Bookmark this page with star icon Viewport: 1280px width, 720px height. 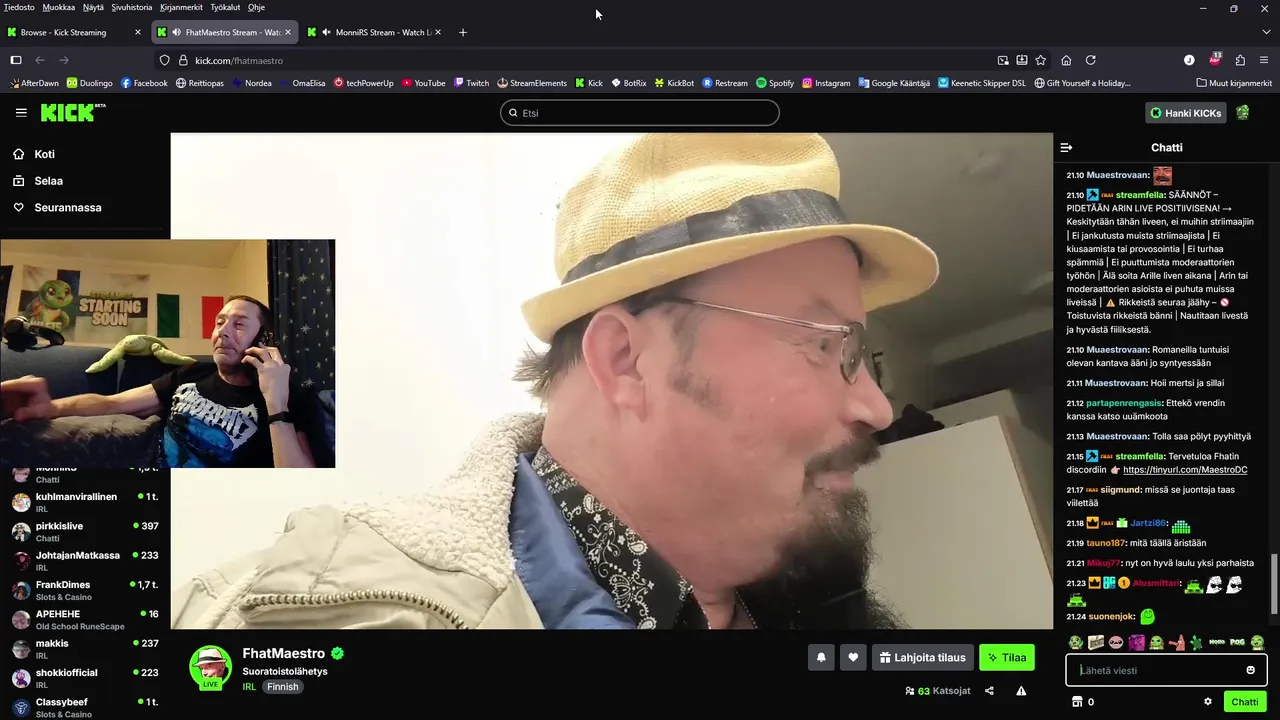click(1041, 60)
